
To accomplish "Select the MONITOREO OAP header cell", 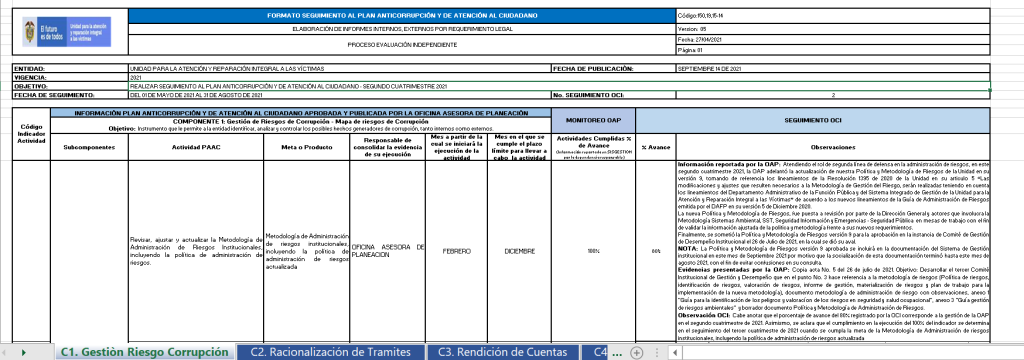I will pos(593,121).
